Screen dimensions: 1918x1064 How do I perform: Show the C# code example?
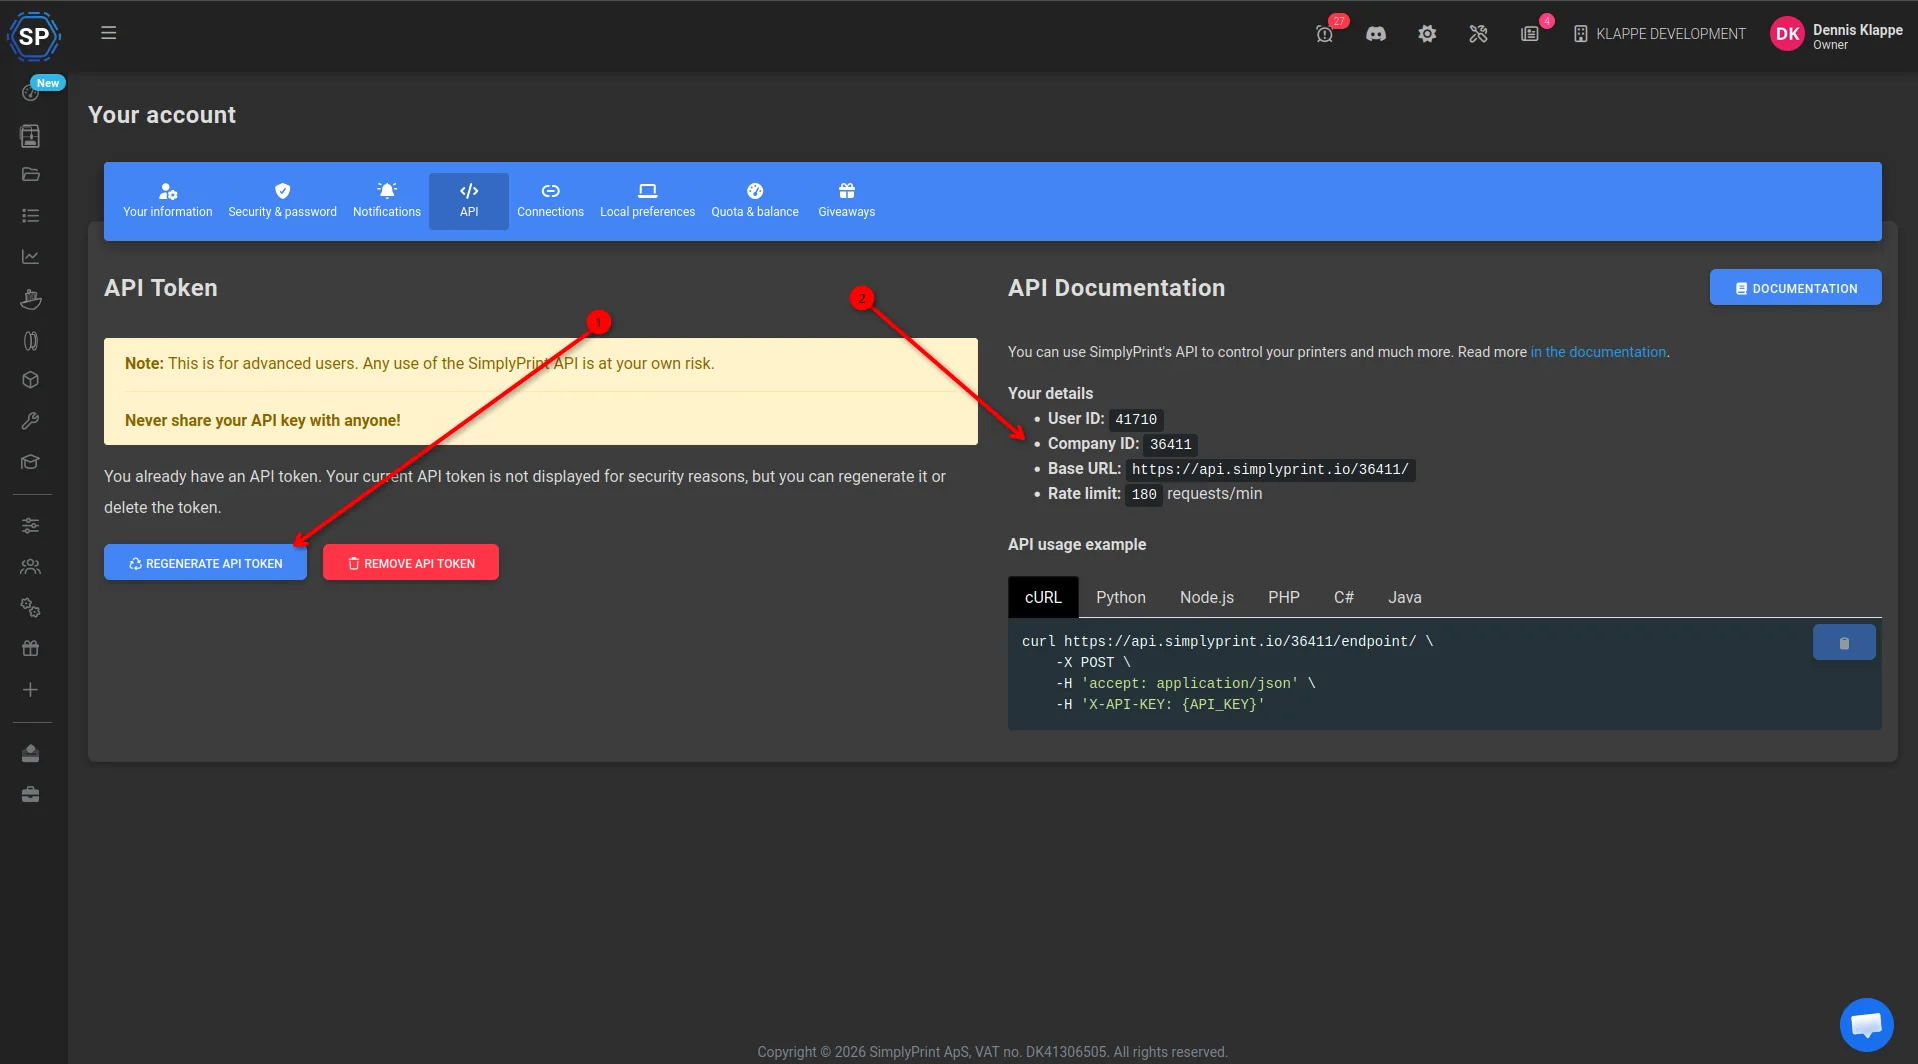[1344, 597]
